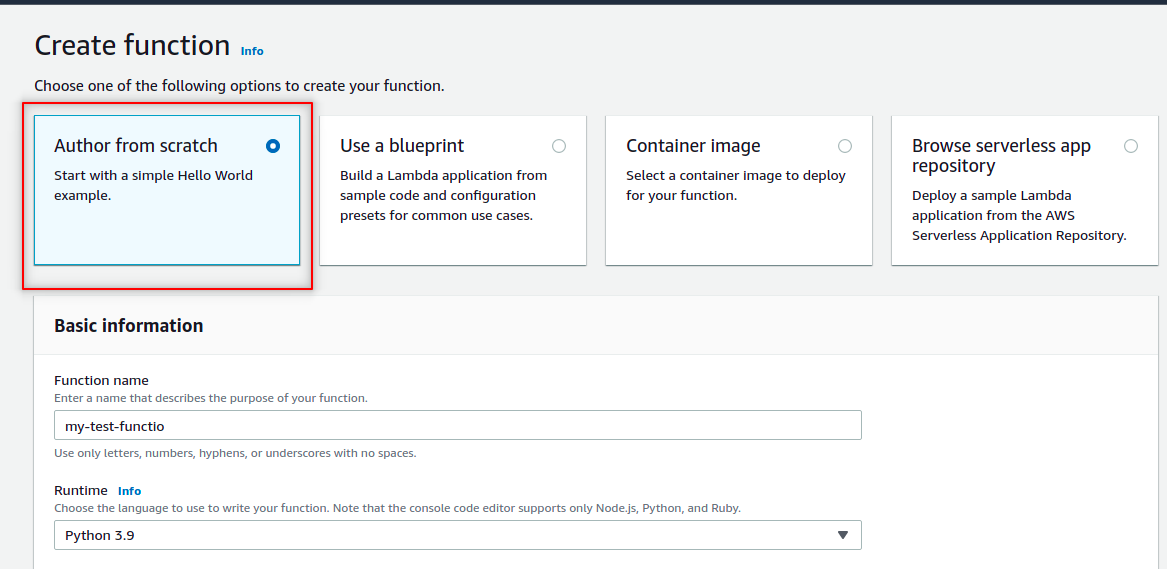Click the Use a blueprint card title
Image resolution: width=1167 pixels, height=569 pixels.
pos(402,146)
